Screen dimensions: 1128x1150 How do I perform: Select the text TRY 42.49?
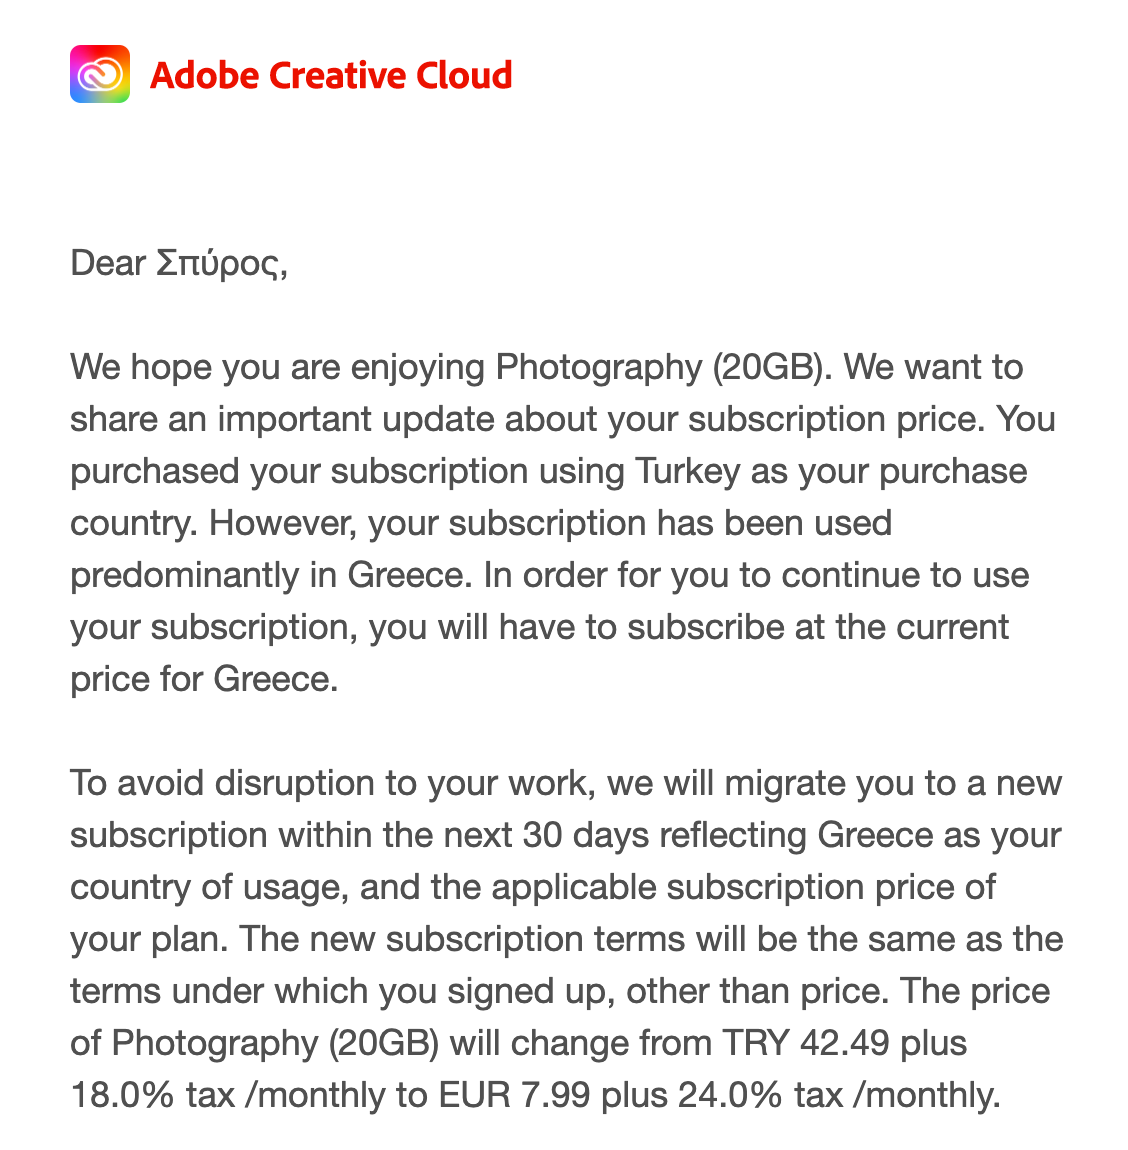805,1043
